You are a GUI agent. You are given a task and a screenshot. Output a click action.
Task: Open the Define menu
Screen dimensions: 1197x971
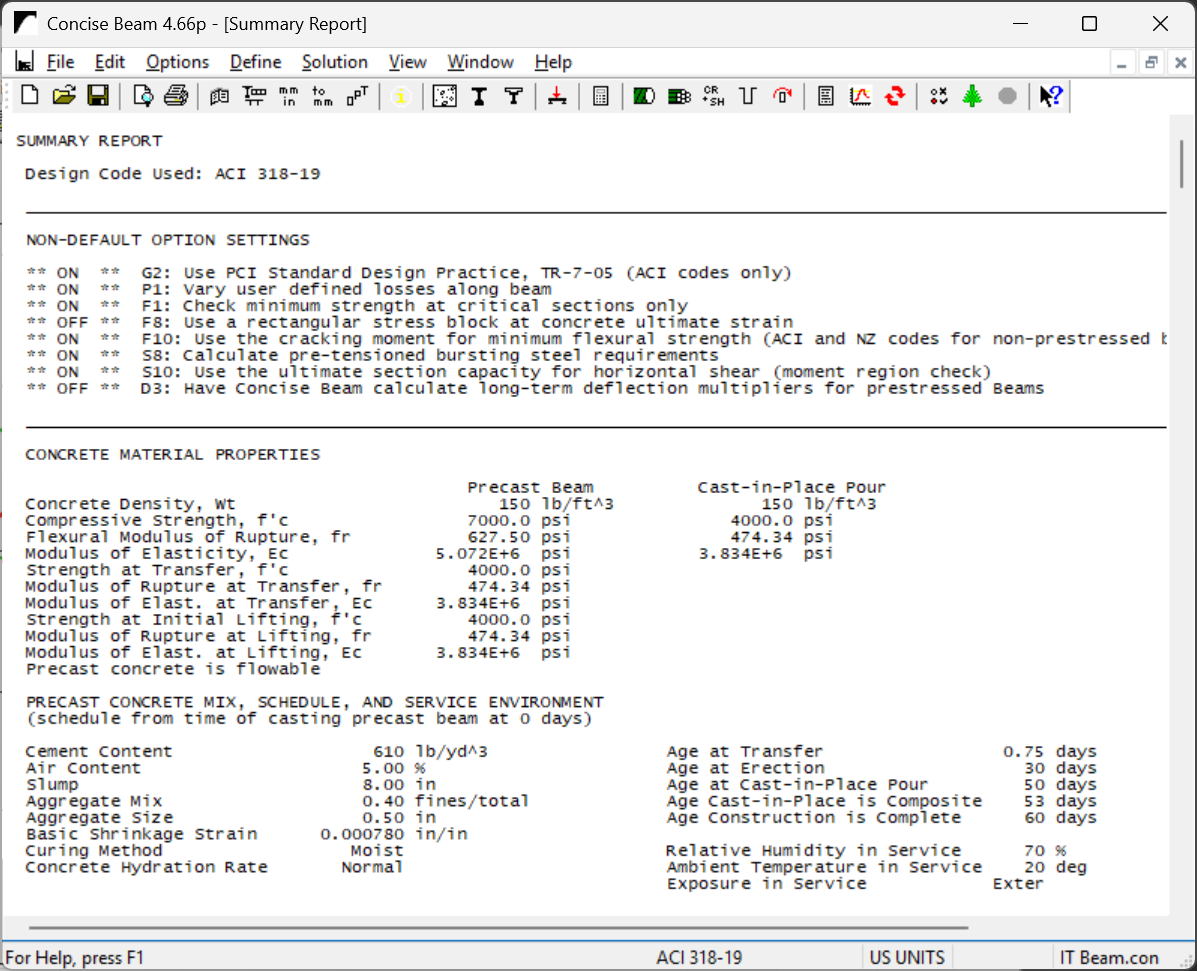click(x=255, y=62)
